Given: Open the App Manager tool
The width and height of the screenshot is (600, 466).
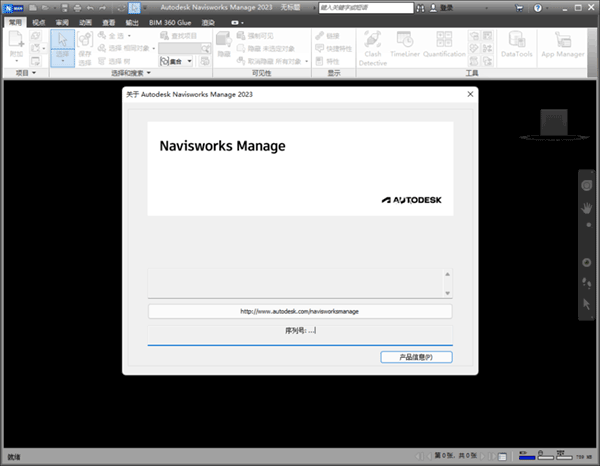Looking at the screenshot, I should (562, 44).
